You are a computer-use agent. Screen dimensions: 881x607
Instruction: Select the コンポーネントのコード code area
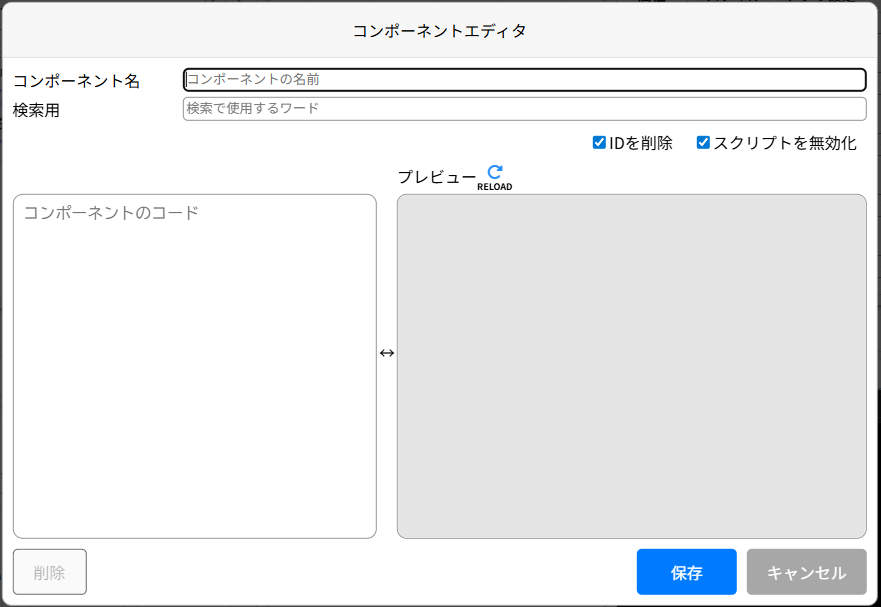(x=195, y=365)
